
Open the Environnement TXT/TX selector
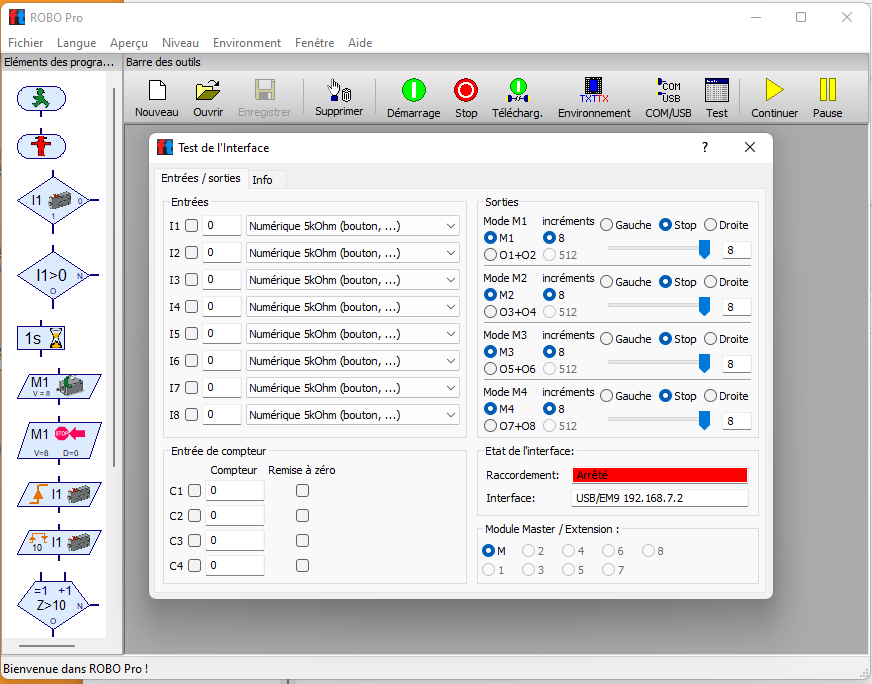(x=594, y=98)
